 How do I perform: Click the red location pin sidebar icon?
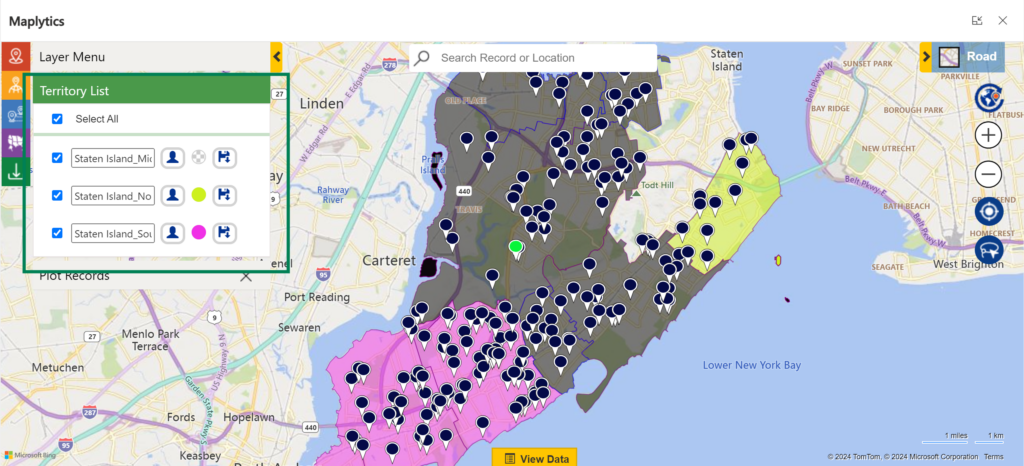[x=15, y=57]
